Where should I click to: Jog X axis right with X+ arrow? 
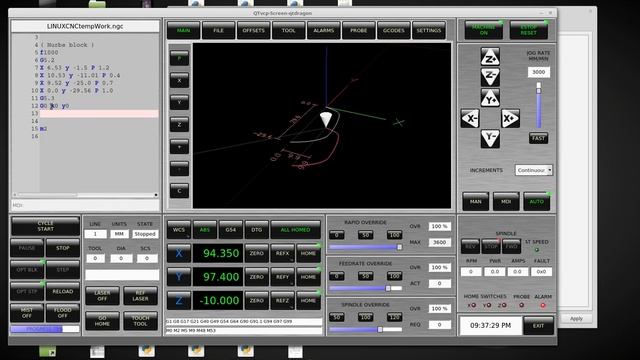pyautogui.click(x=510, y=118)
